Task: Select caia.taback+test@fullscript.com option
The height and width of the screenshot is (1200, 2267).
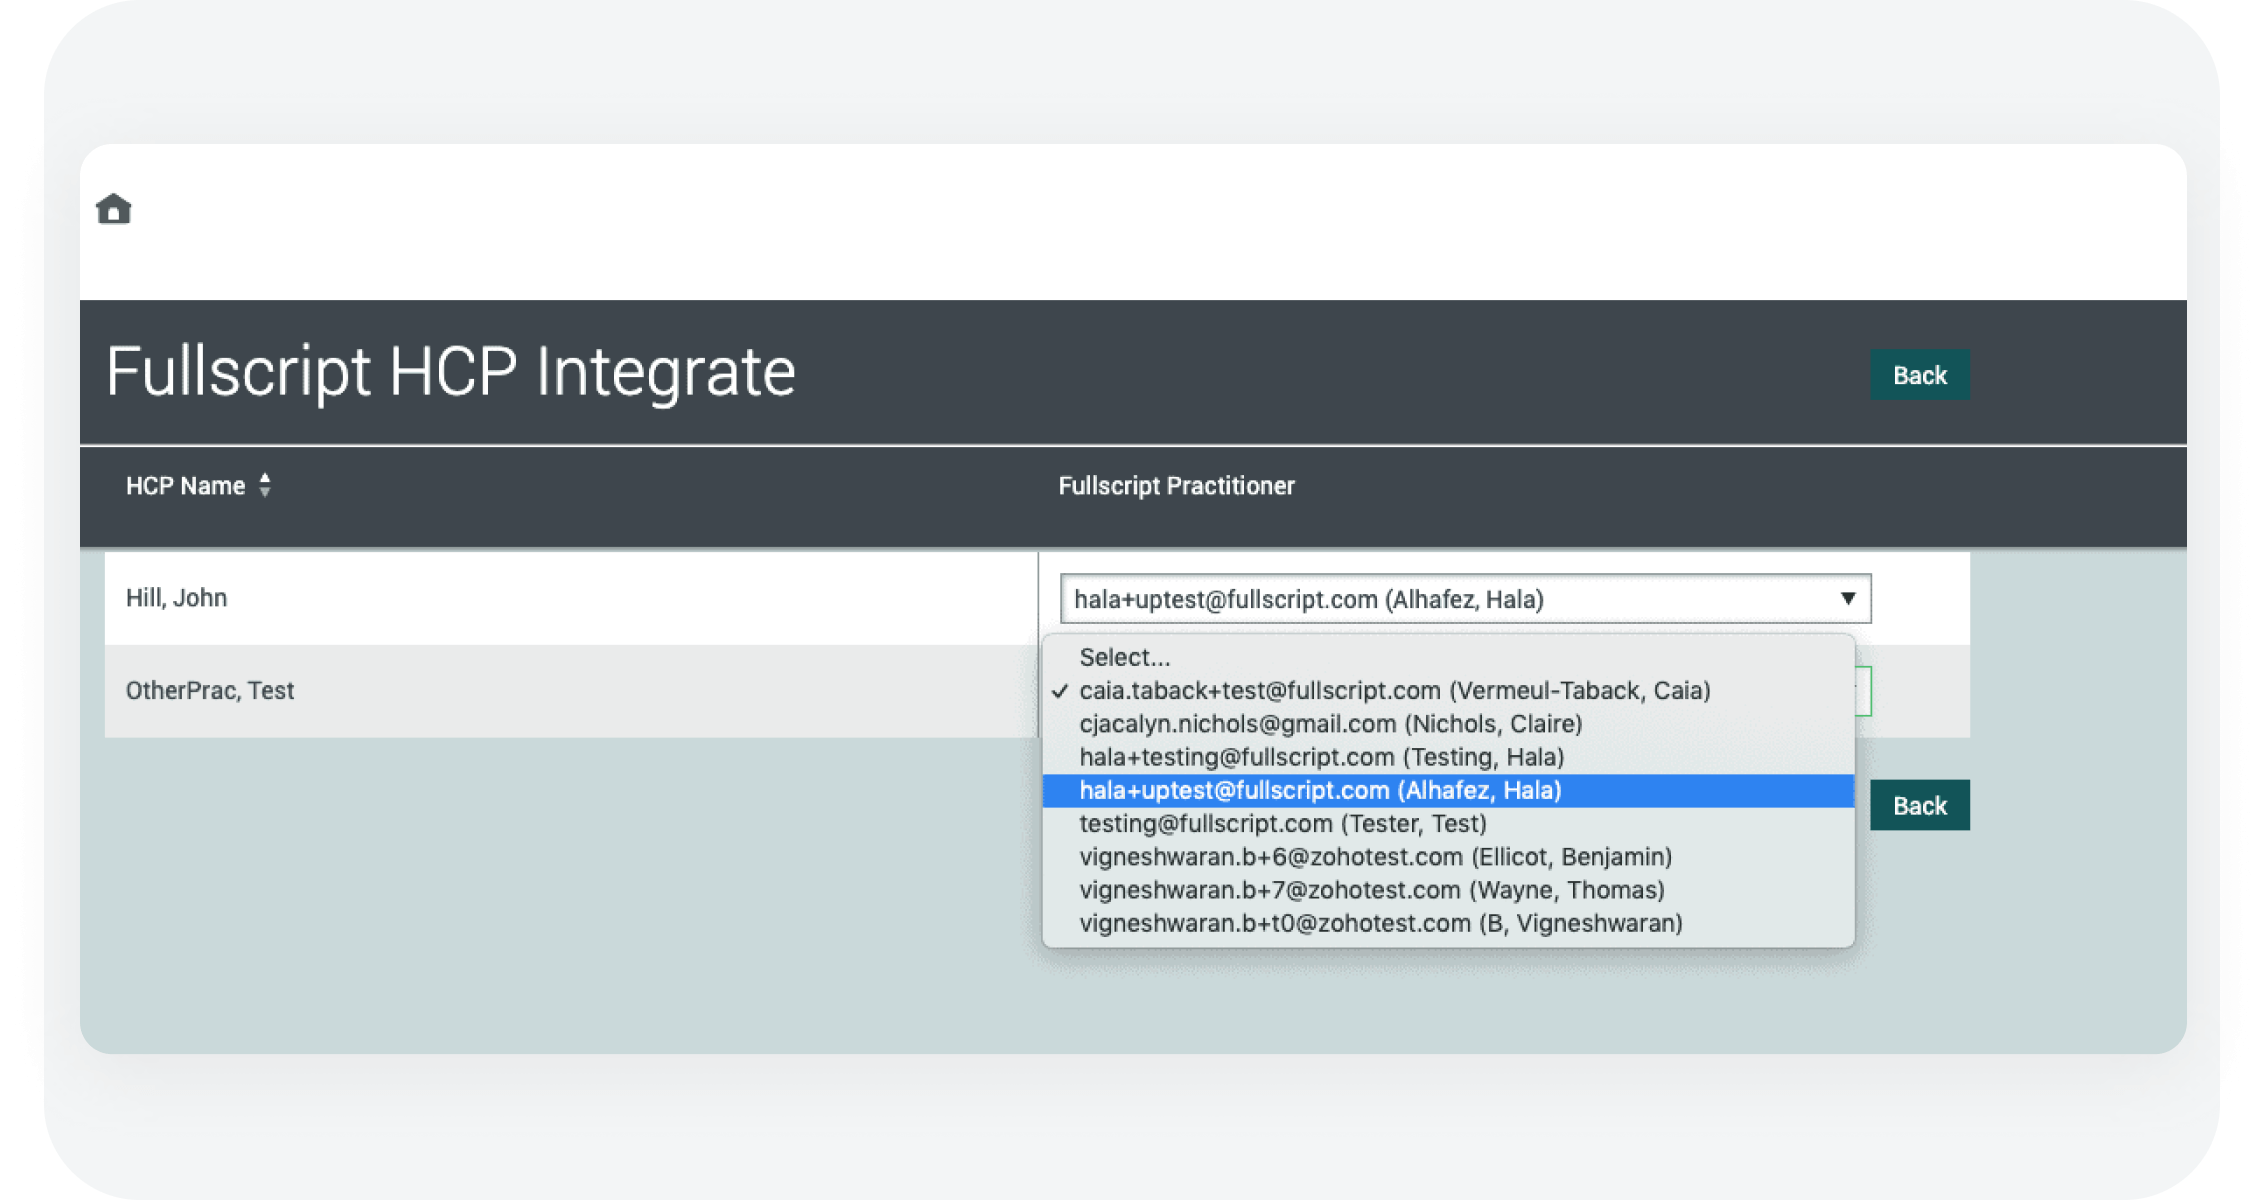Action: (x=1448, y=690)
